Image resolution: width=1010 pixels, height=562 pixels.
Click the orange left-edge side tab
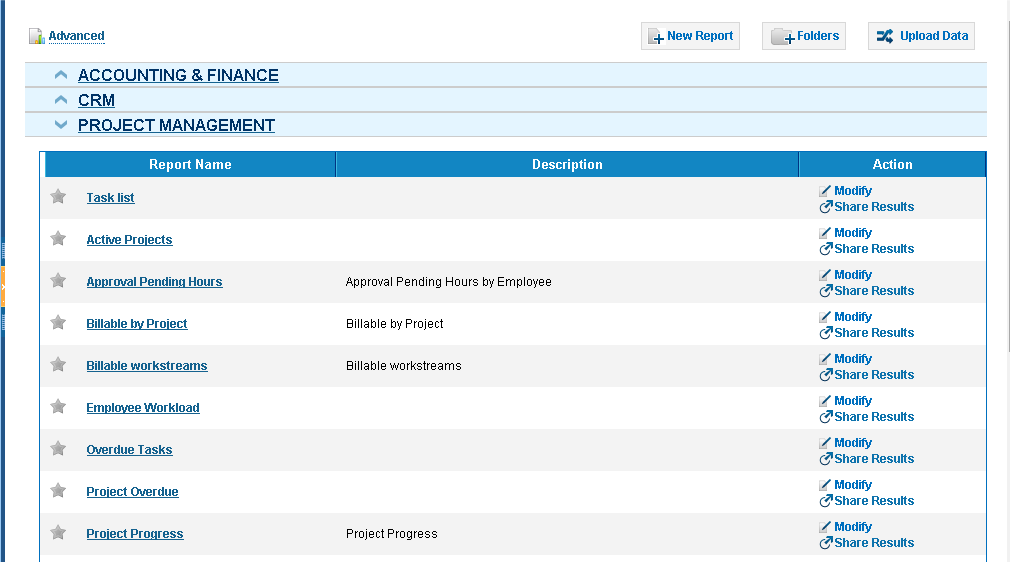click(3, 286)
